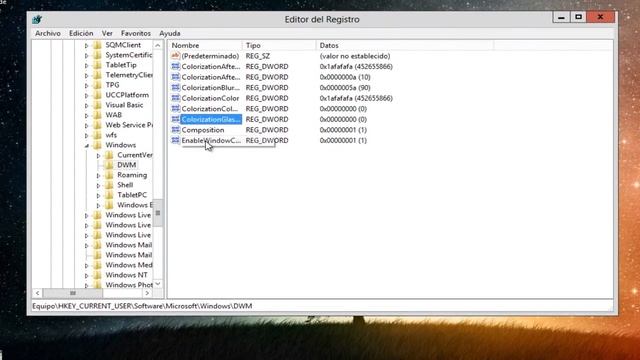Sort by the Tipo column header

pos(279,45)
